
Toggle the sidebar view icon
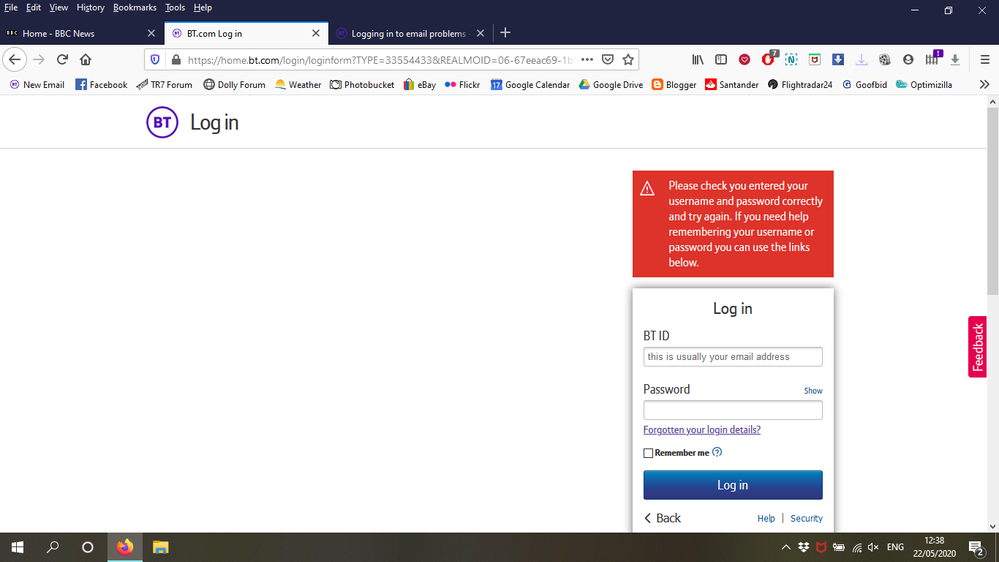(x=720, y=60)
